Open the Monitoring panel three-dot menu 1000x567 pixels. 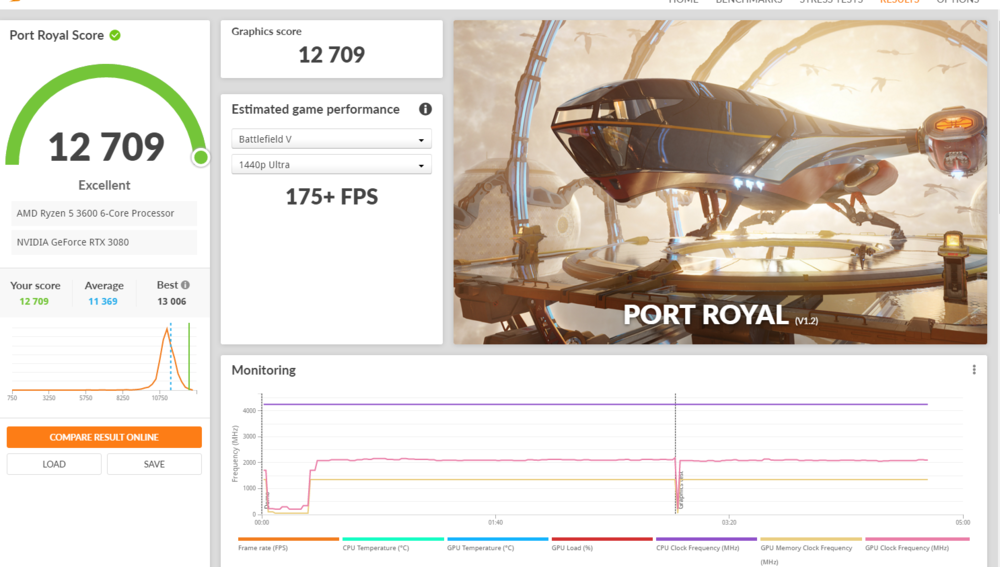tap(974, 370)
